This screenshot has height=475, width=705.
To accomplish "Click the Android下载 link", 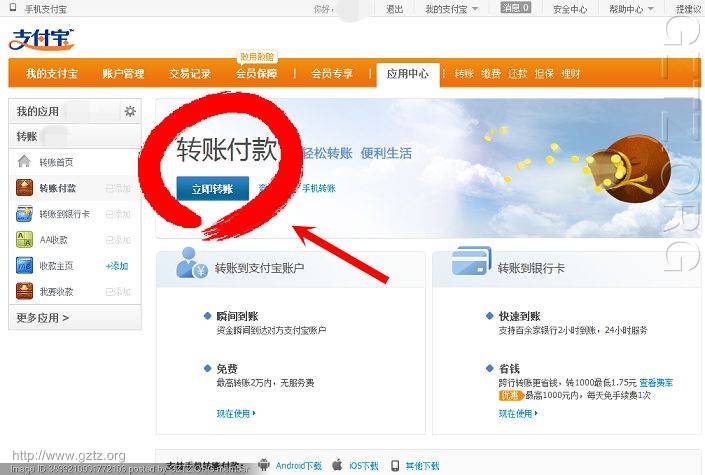I will coord(299,466).
